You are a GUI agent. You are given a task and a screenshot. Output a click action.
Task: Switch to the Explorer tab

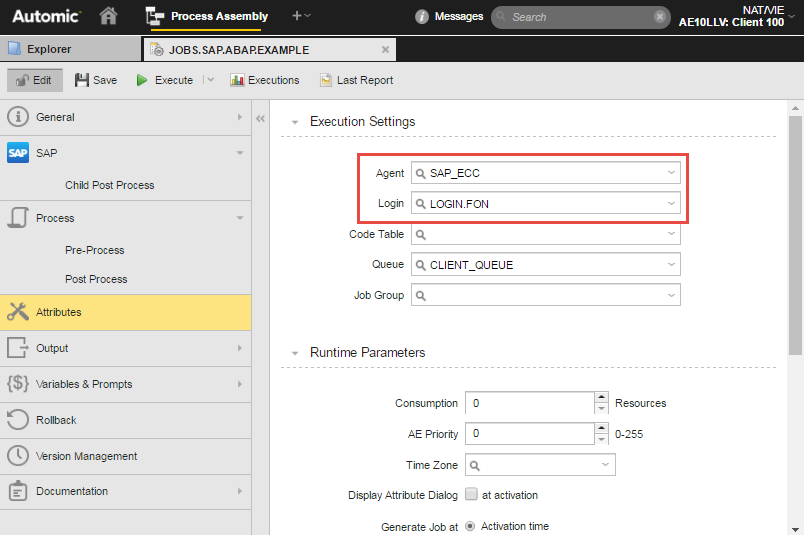70,49
